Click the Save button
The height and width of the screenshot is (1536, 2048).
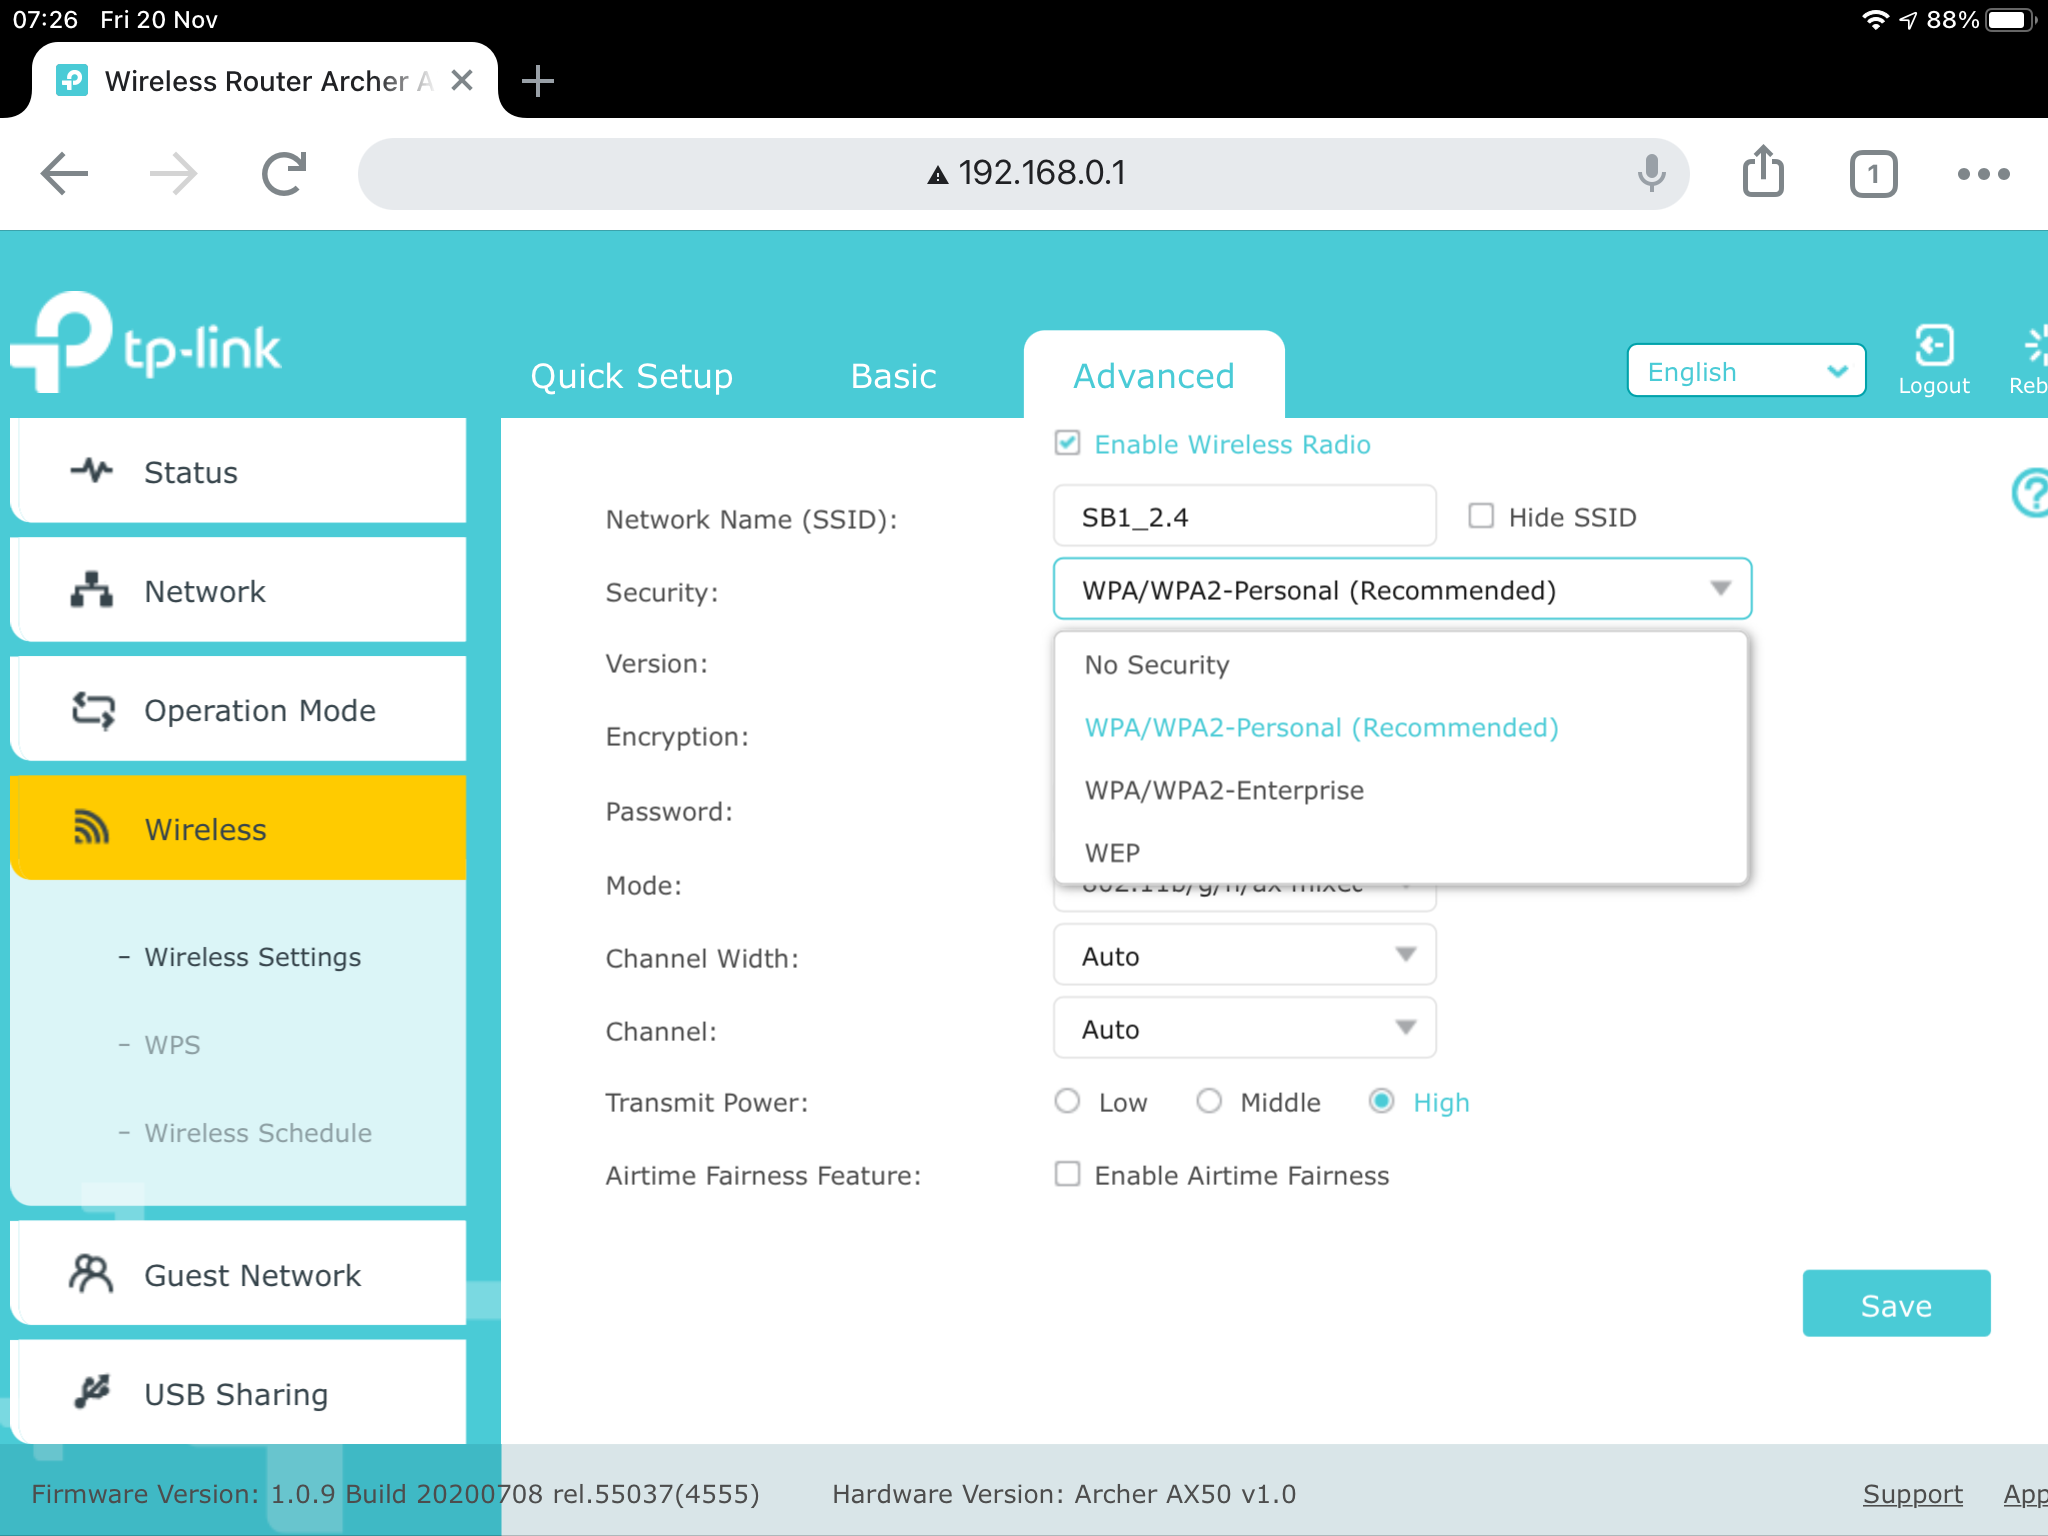(1896, 1304)
